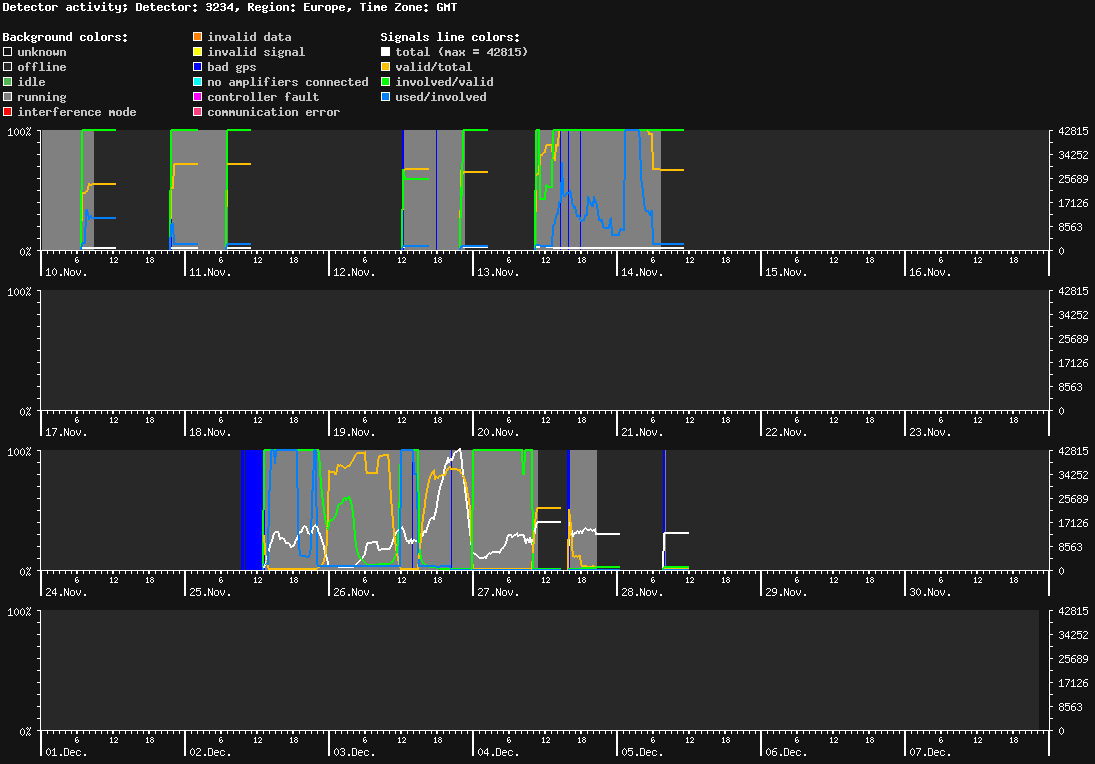Viewport: 1095px width, 764px height.
Task: Select the 'offline' legend color box
Action: point(6,66)
